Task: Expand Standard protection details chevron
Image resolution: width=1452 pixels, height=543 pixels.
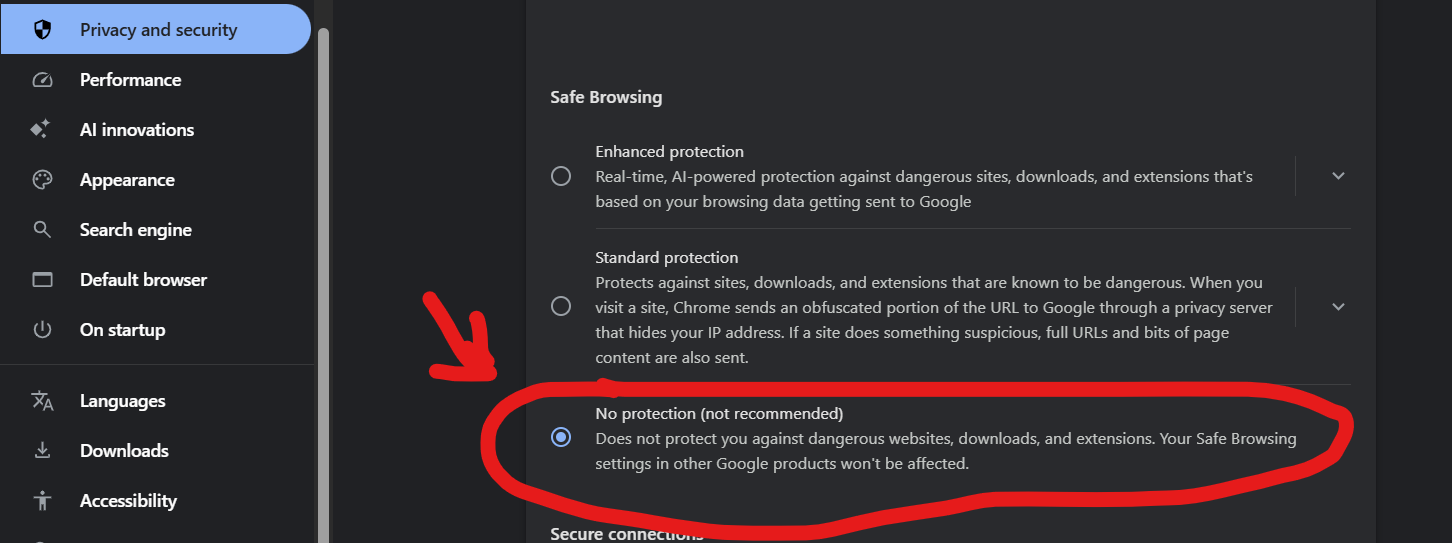Action: click(x=1338, y=306)
